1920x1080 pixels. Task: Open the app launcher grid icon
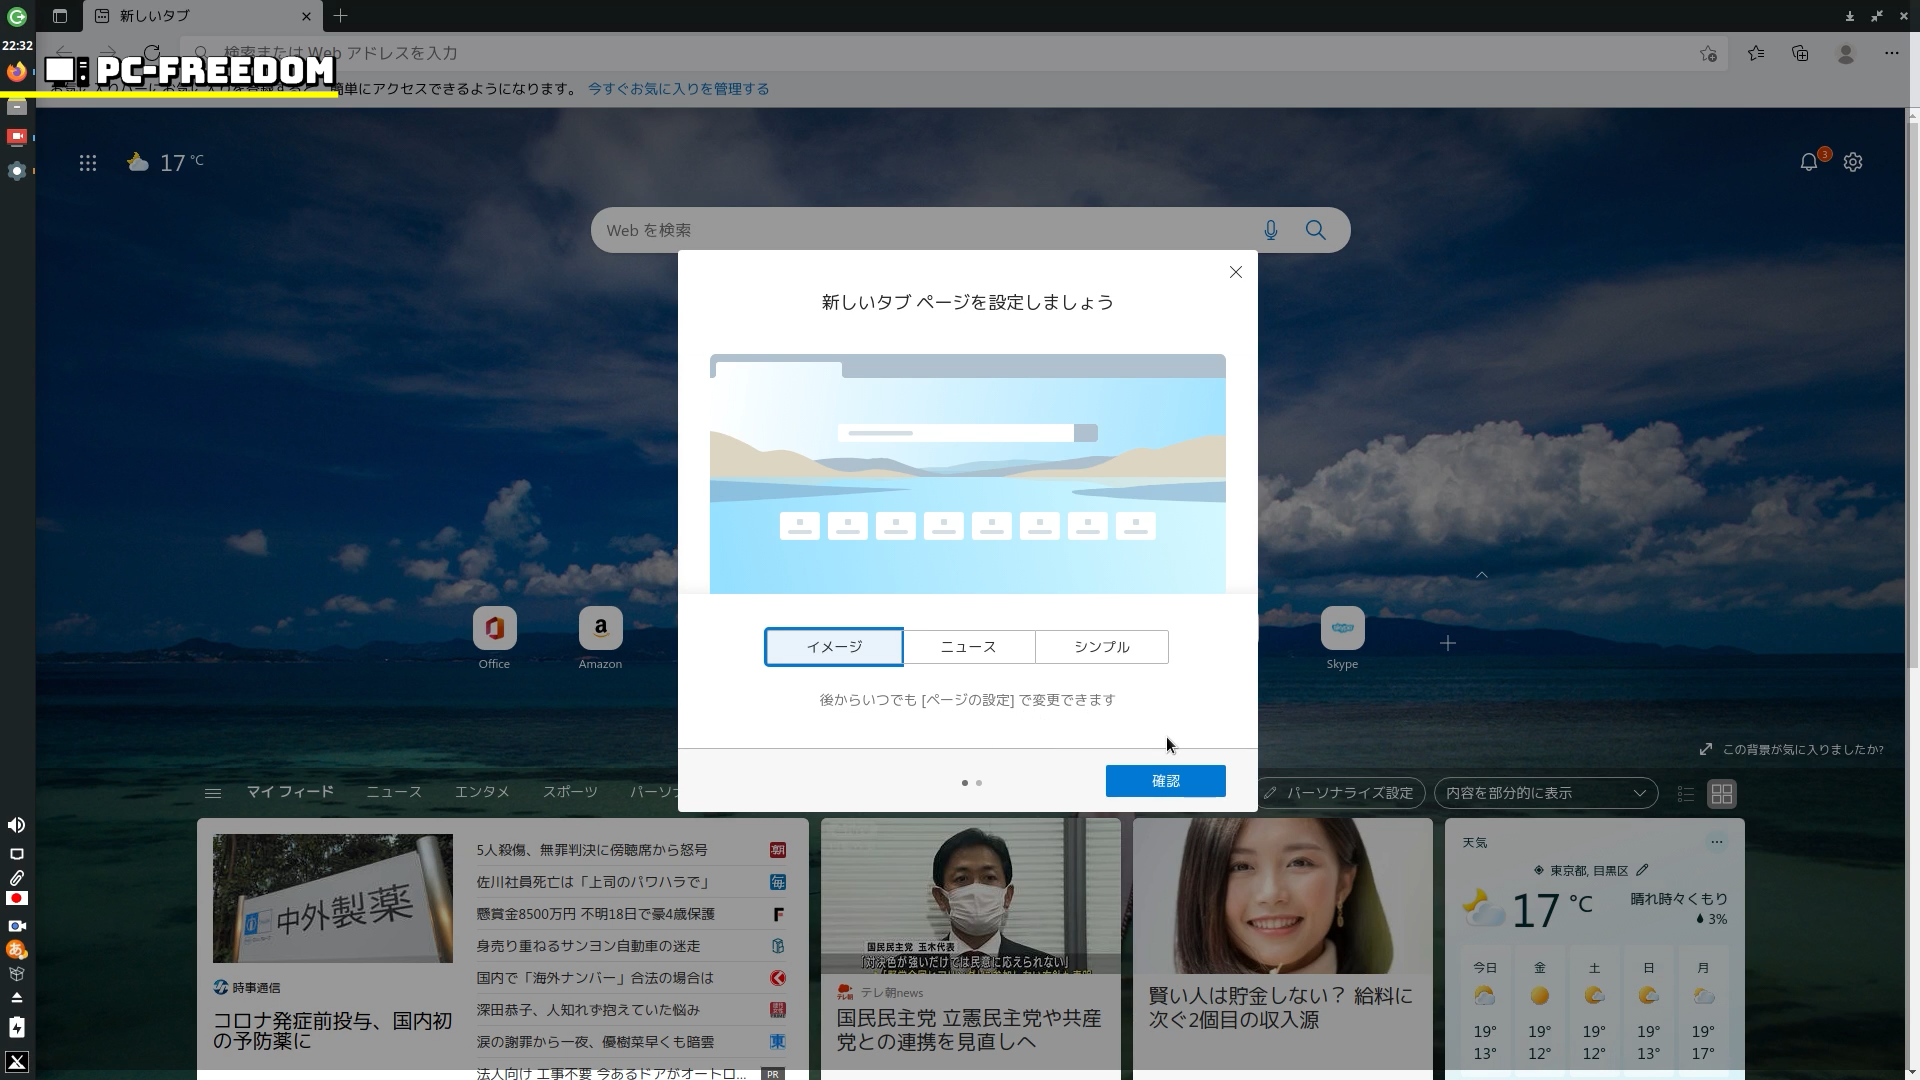[88, 162]
